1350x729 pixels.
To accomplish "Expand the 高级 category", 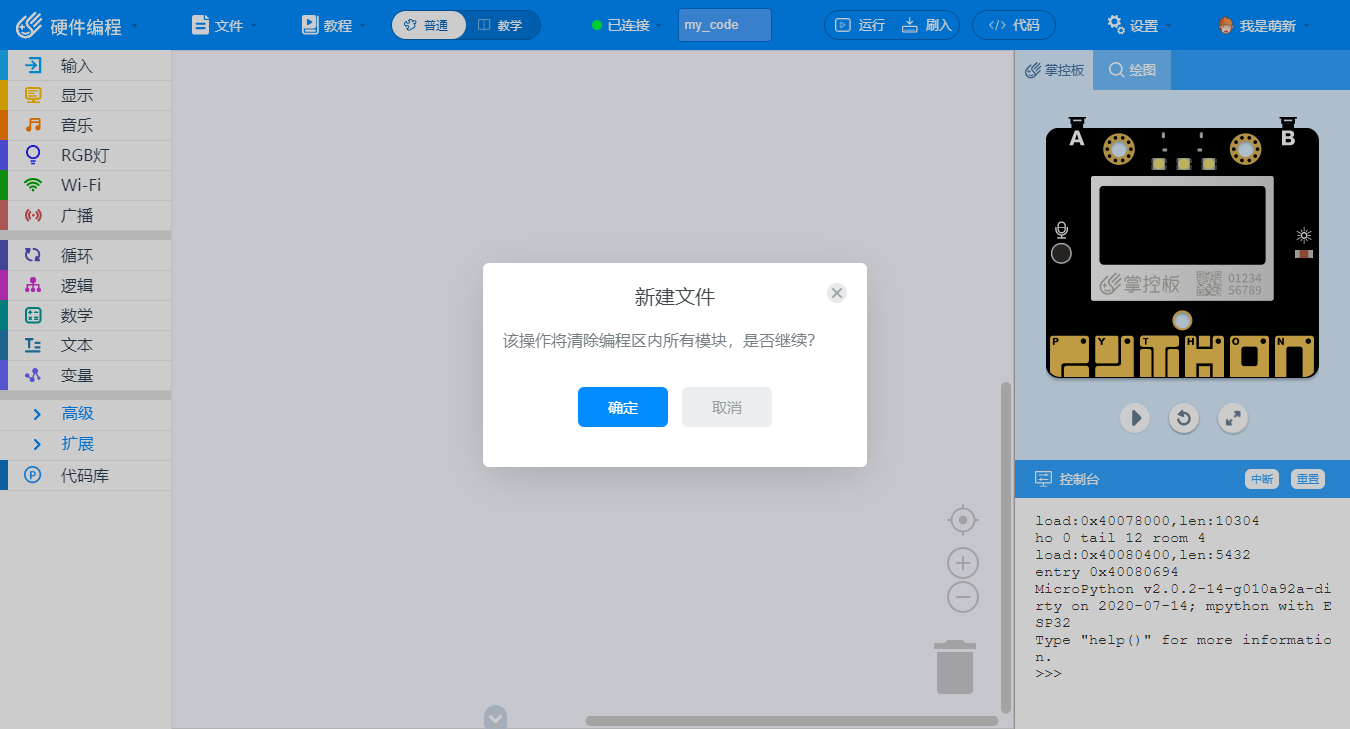I will 86,414.
